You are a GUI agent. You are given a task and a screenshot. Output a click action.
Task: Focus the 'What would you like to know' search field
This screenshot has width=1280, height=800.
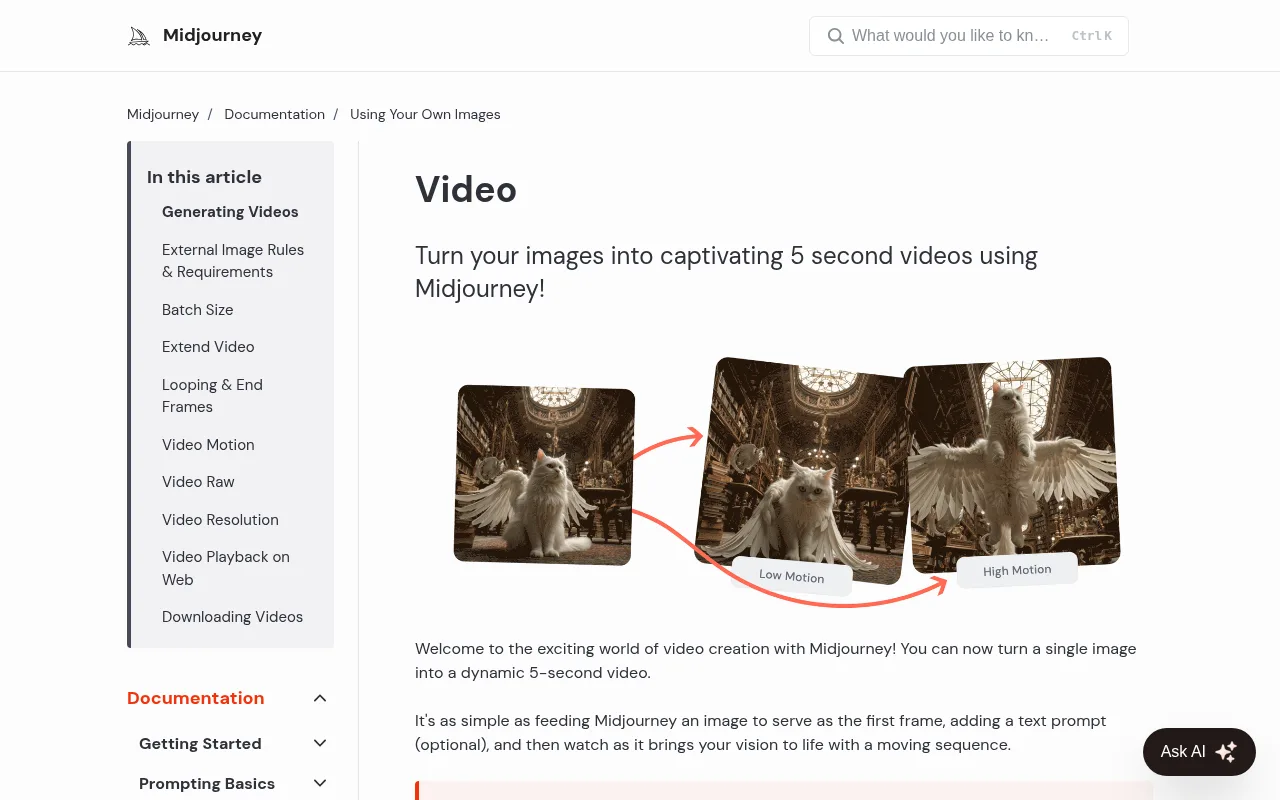click(968, 36)
